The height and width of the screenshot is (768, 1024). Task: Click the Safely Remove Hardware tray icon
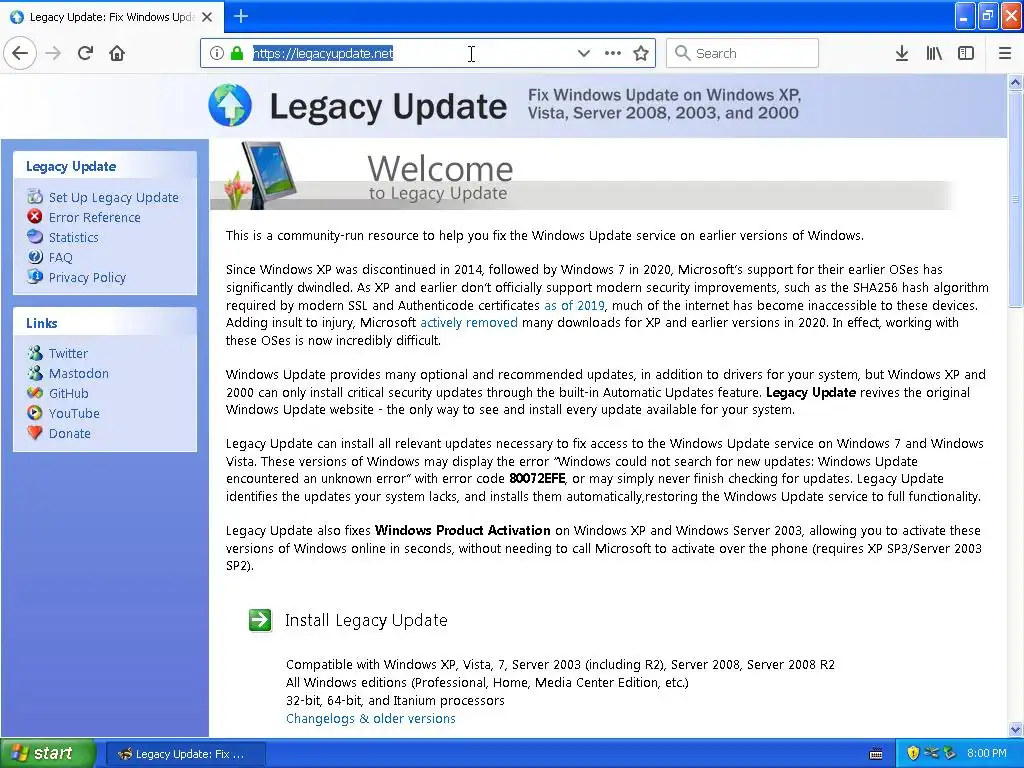950,753
